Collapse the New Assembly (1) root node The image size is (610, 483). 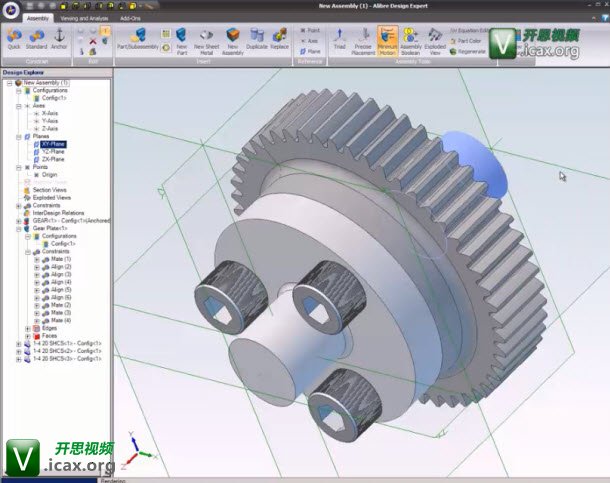click(x=10, y=83)
